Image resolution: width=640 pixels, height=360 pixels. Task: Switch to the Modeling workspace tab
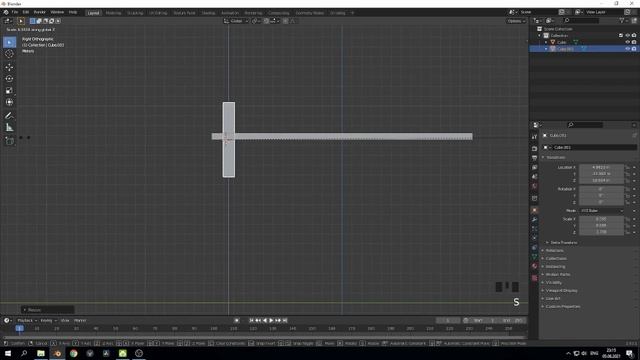113,13
